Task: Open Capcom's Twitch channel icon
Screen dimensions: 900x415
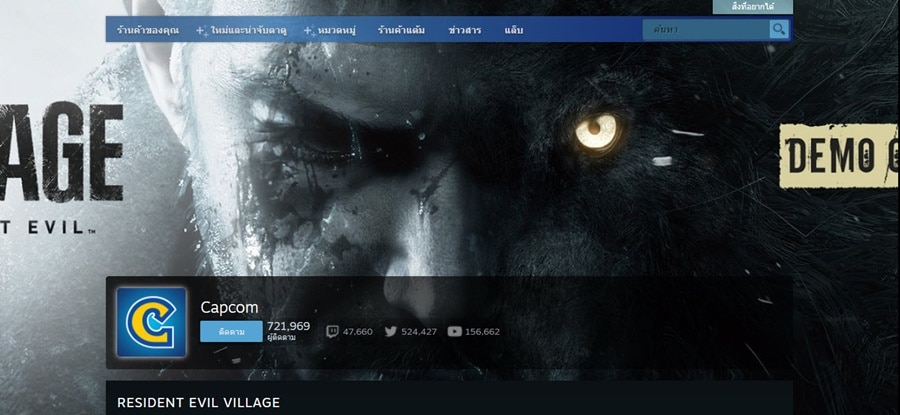Action: tap(332, 331)
